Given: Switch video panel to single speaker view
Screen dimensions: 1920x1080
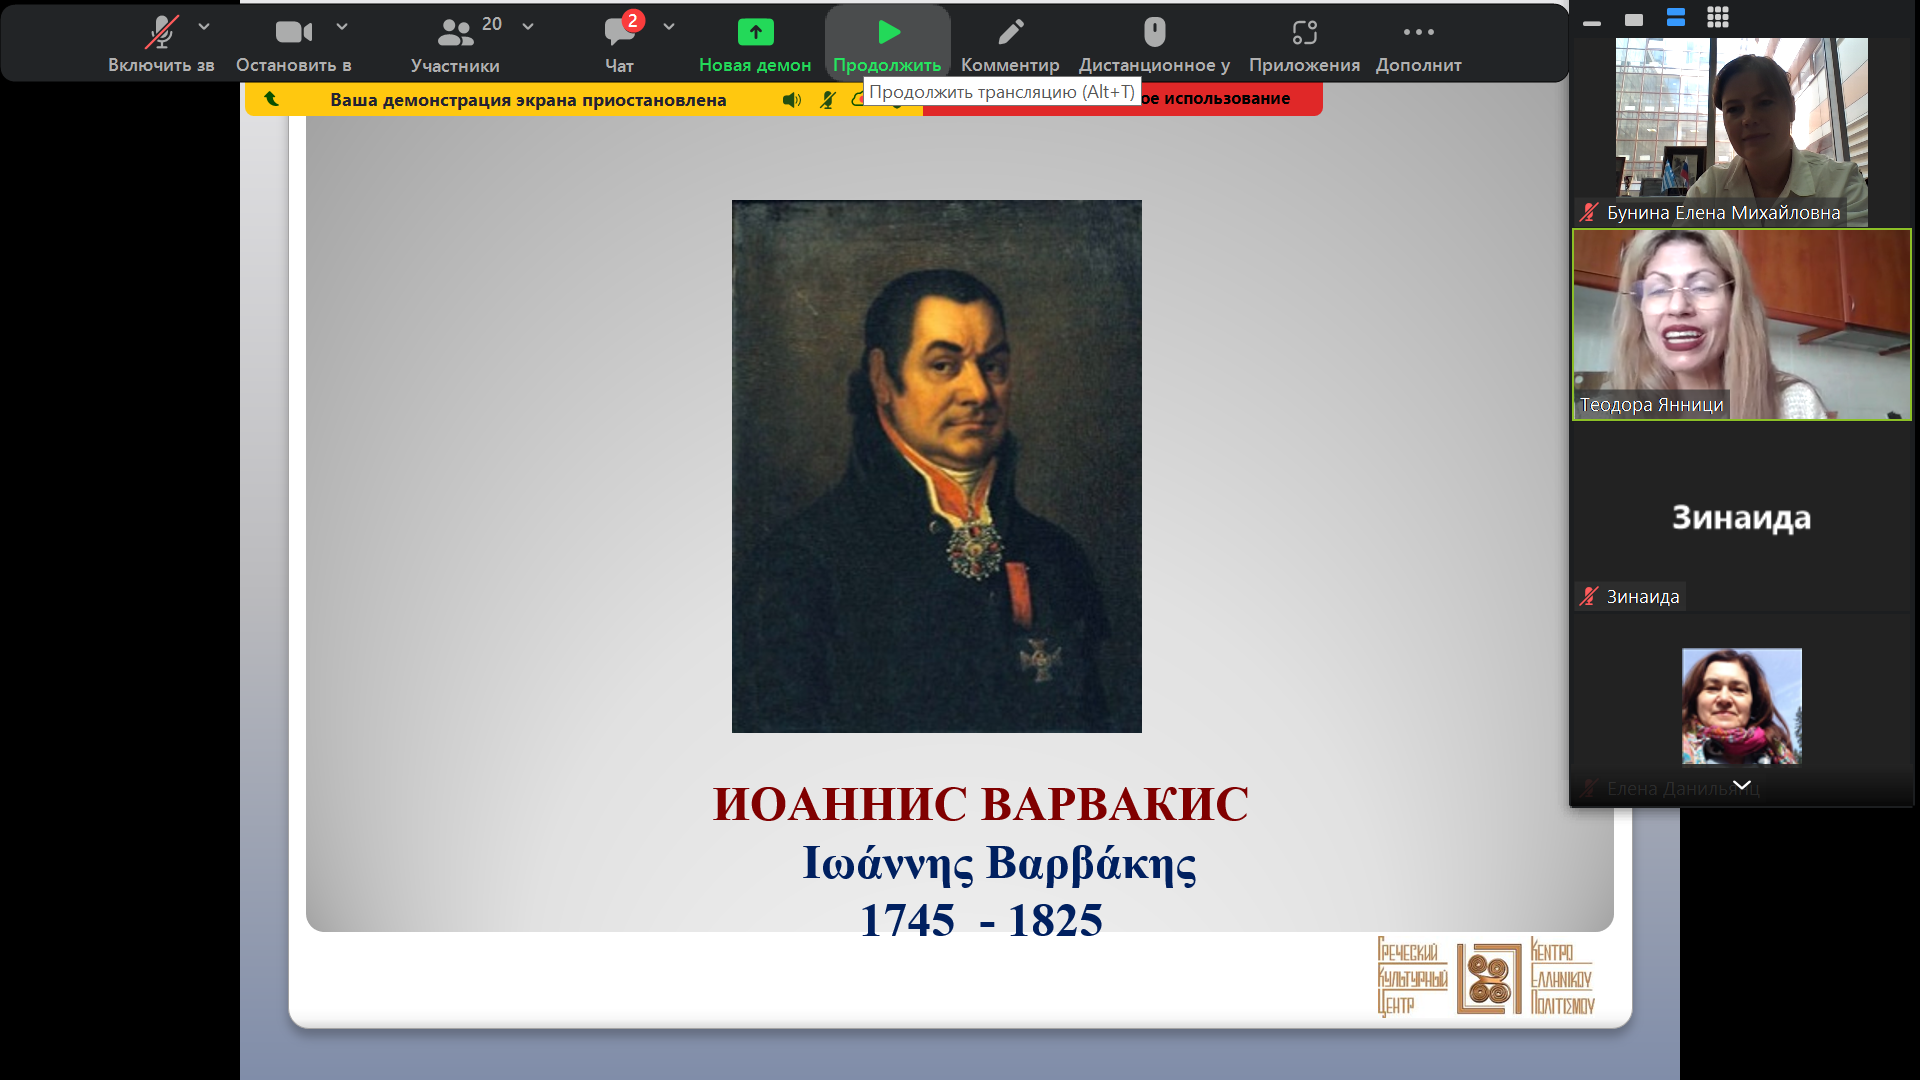Looking at the screenshot, I should click(1634, 19).
